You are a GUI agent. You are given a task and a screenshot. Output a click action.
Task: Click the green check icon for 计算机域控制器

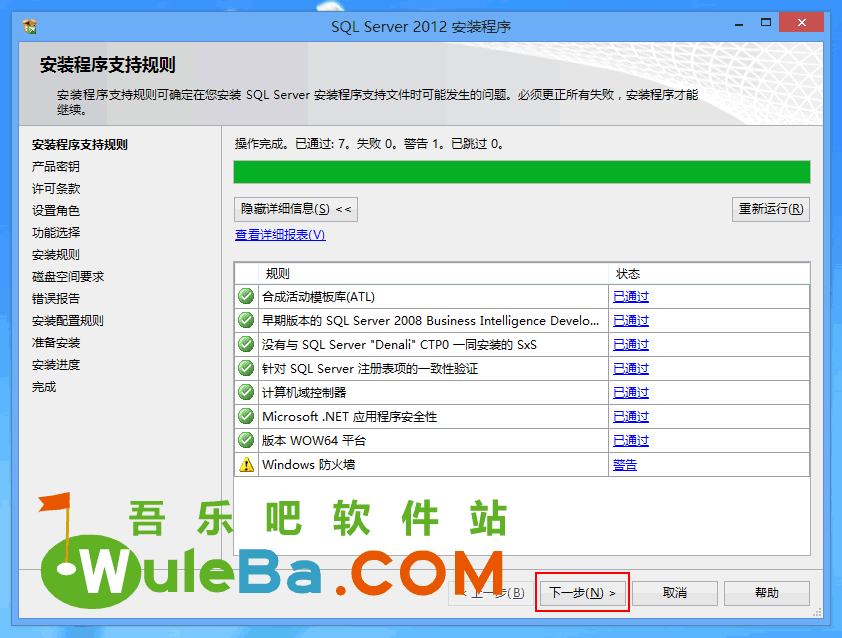pos(246,392)
